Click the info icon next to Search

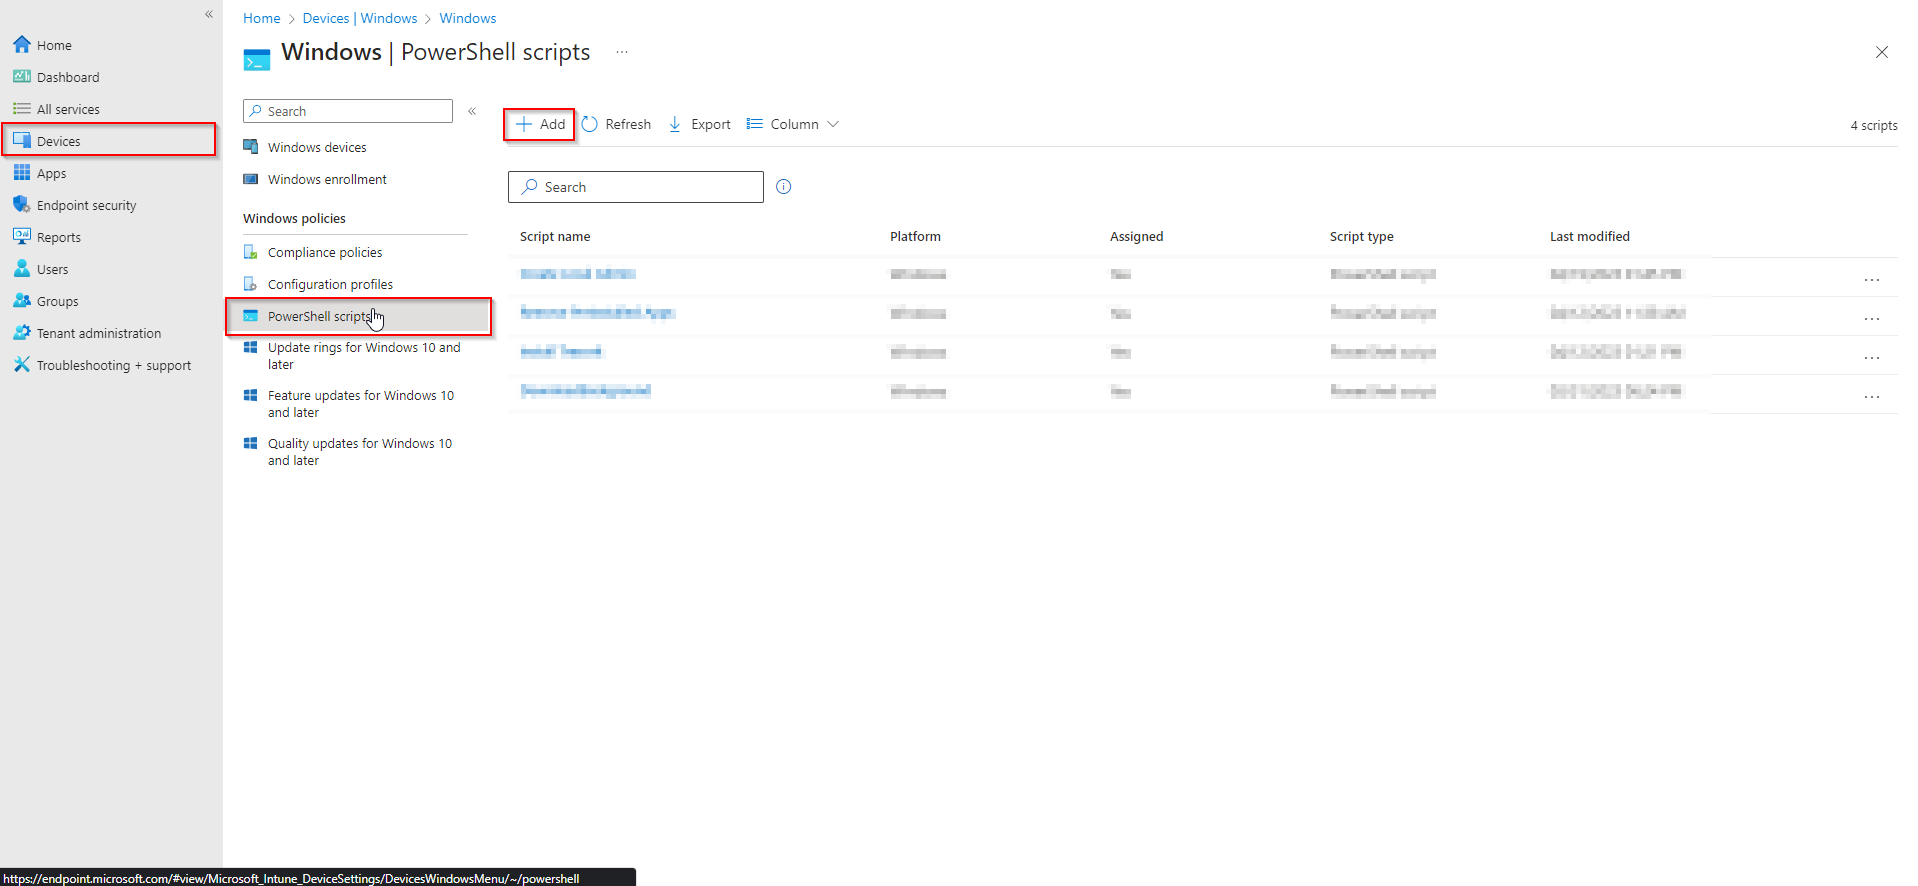[784, 187]
